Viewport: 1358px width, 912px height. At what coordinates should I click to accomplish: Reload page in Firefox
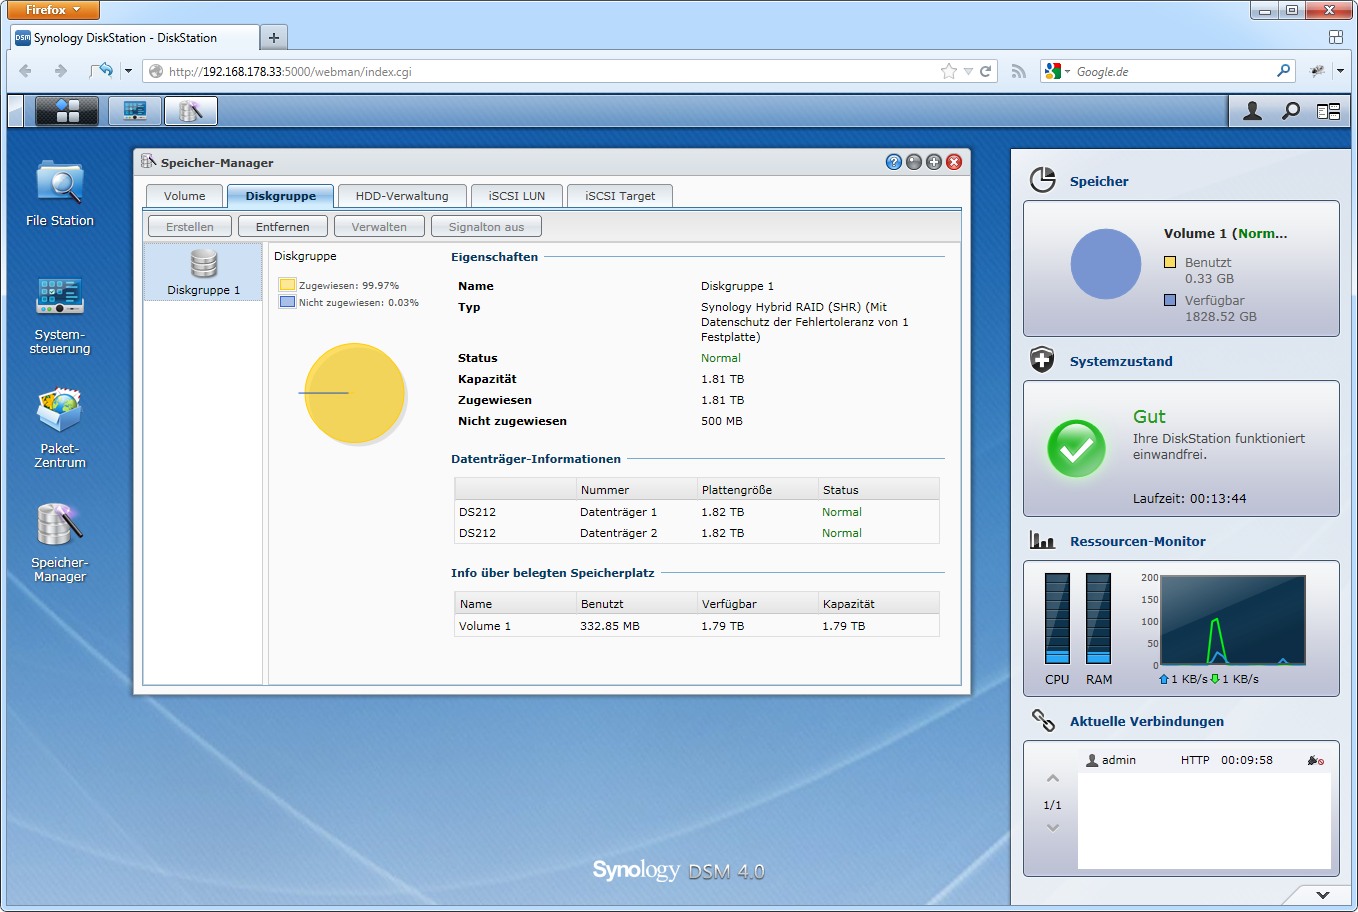coord(985,71)
